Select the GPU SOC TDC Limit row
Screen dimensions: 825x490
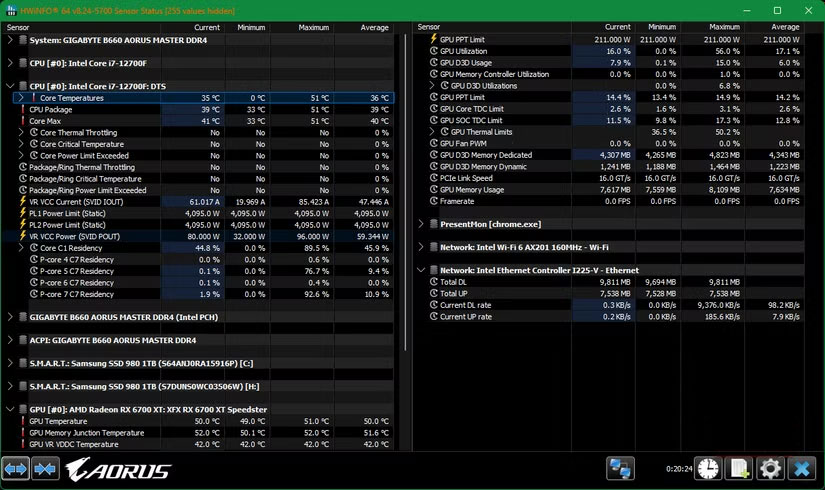[609, 120]
